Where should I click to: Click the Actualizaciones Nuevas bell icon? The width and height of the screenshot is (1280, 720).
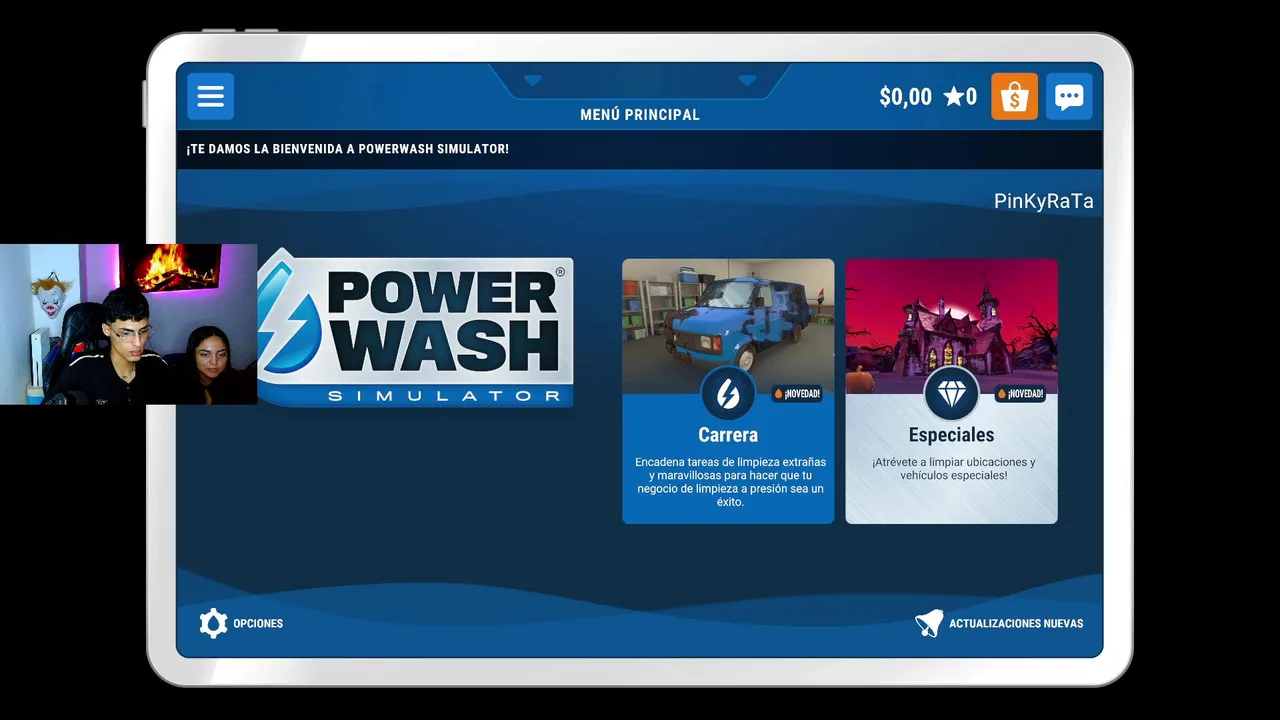pos(929,623)
